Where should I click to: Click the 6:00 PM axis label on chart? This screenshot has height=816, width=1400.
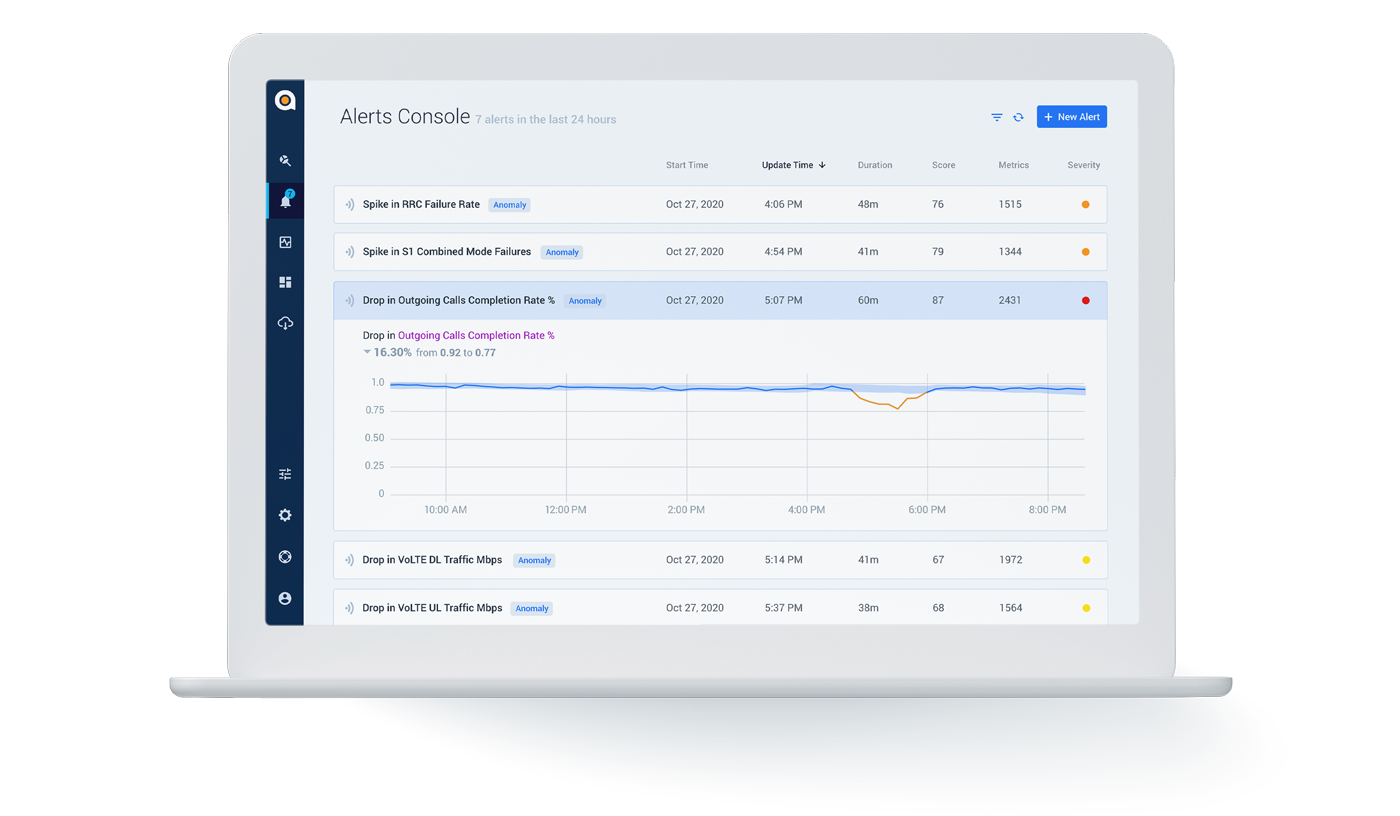pos(927,510)
